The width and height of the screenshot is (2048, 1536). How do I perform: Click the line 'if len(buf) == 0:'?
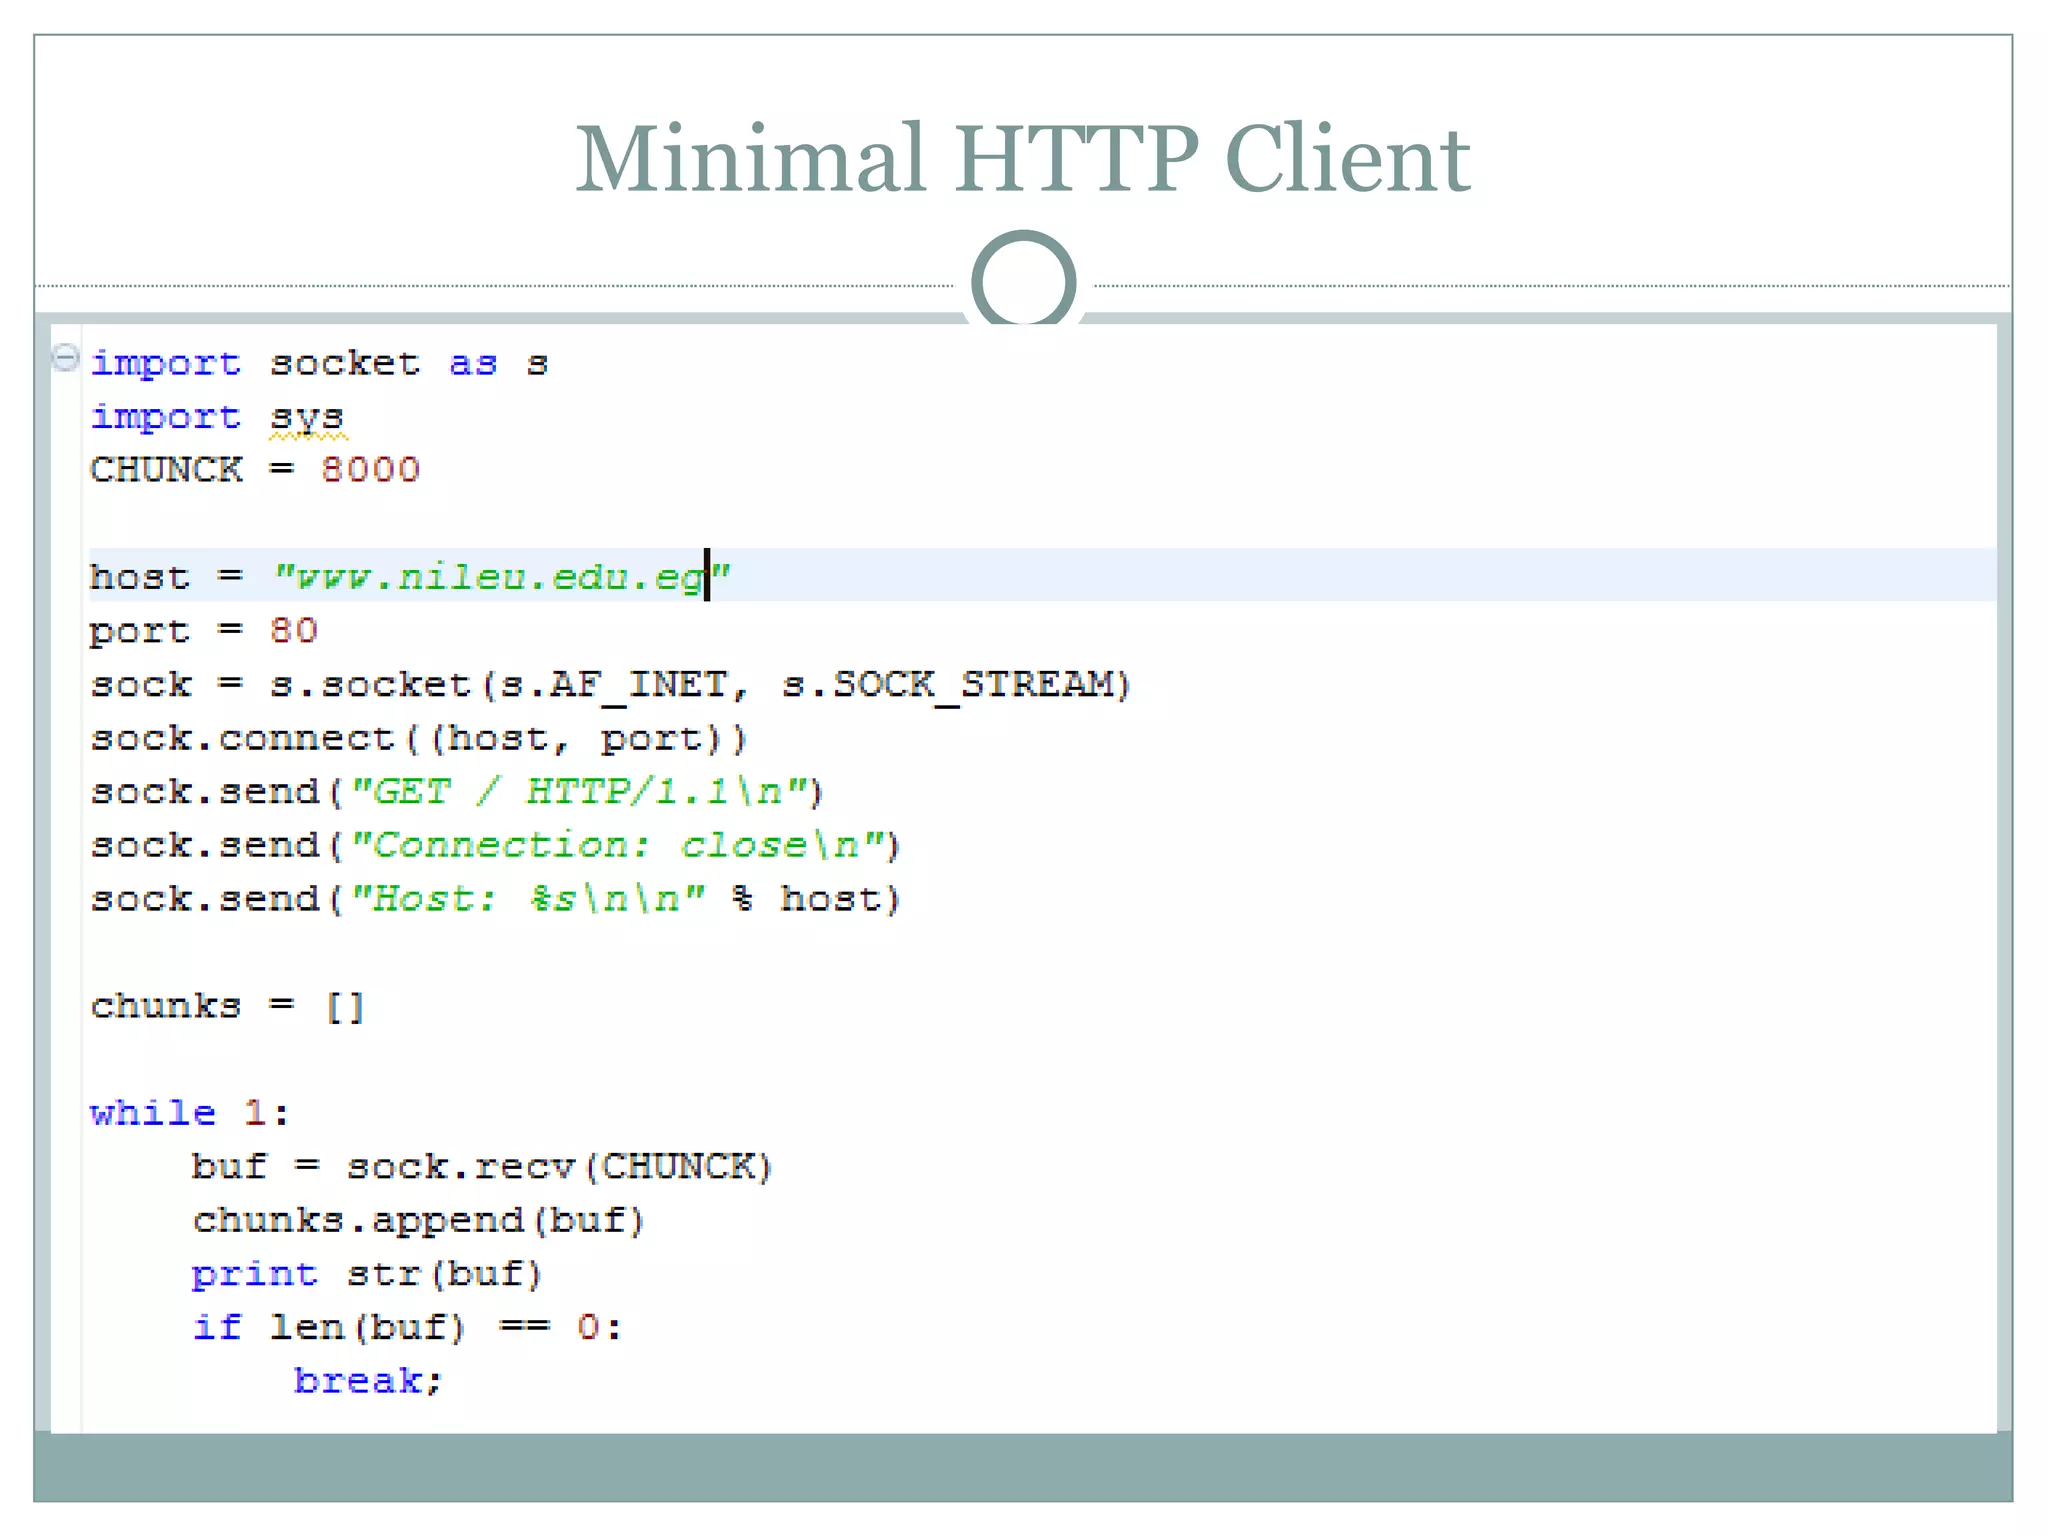(407, 1328)
